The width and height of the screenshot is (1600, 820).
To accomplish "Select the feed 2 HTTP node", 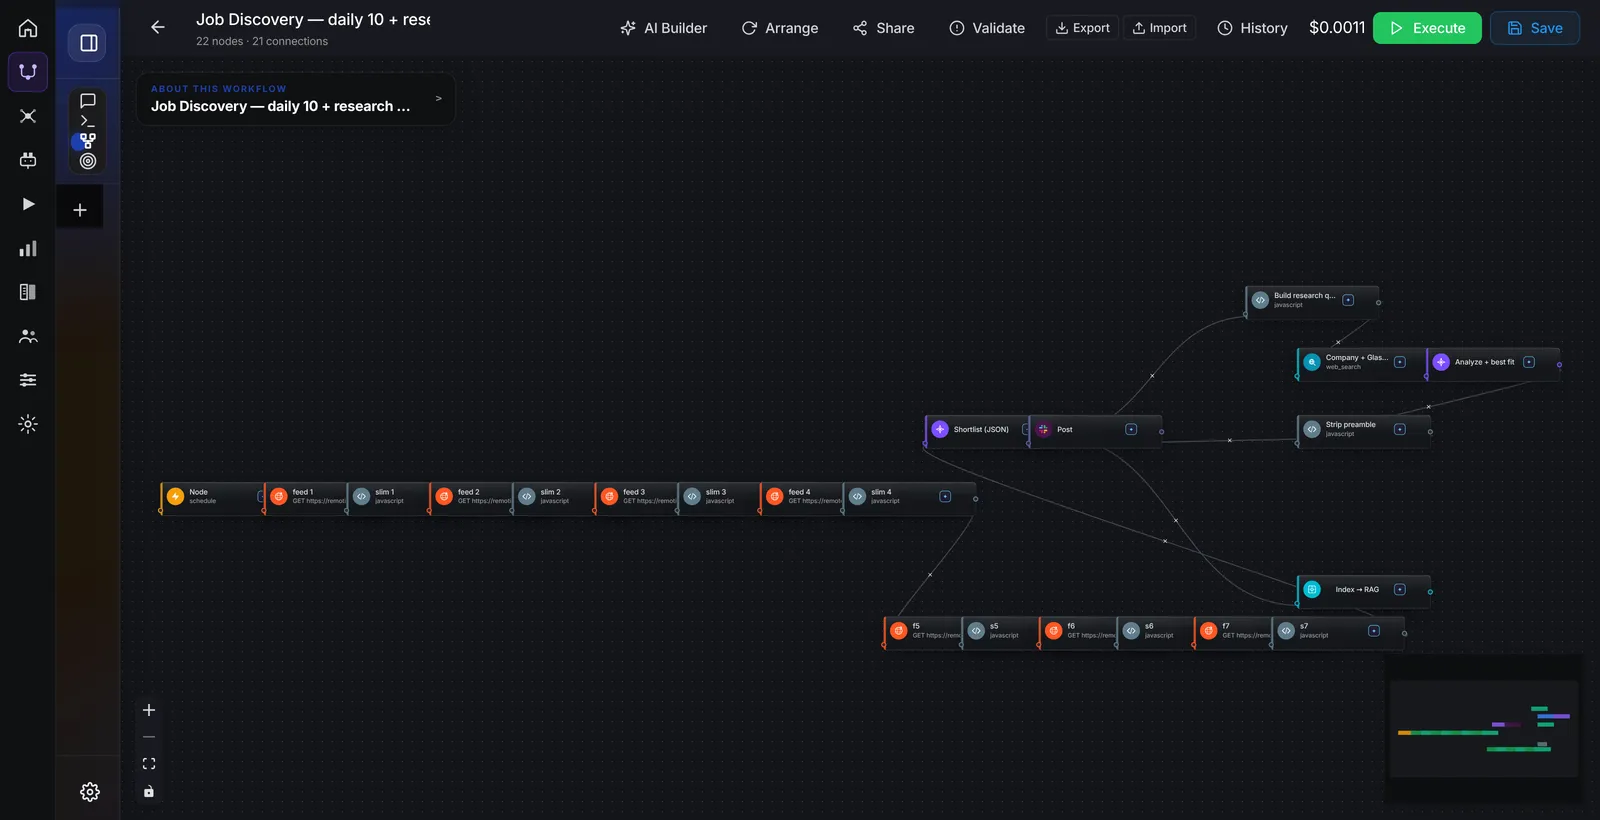I will click(472, 497).
